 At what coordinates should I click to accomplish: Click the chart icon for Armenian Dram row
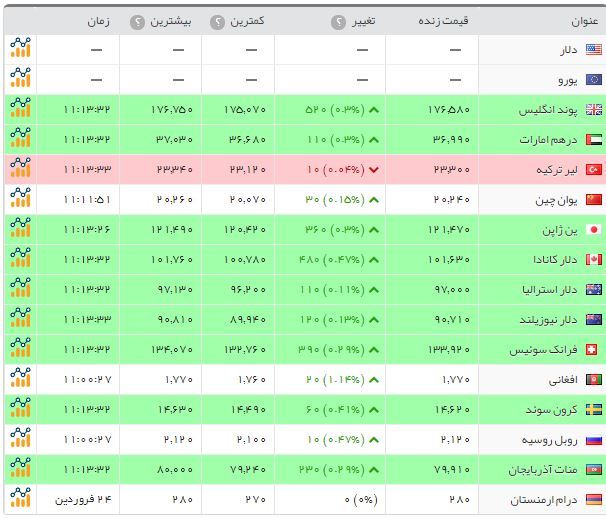tap(20, 499)
